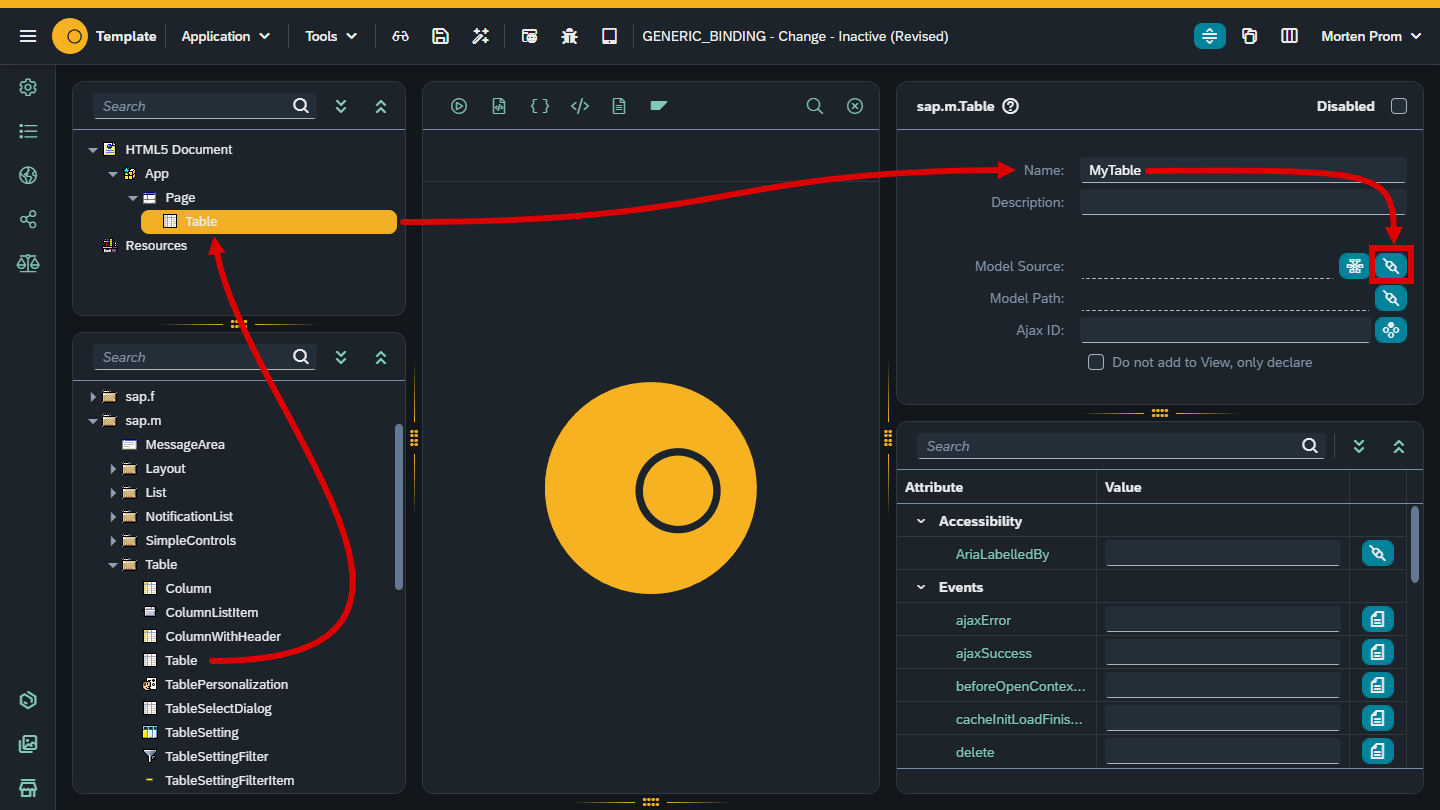The width and height of the screenshot is (1440, 810).
Task: Click the magic wand icon in toolbar
Action: (x=481, y=36)
